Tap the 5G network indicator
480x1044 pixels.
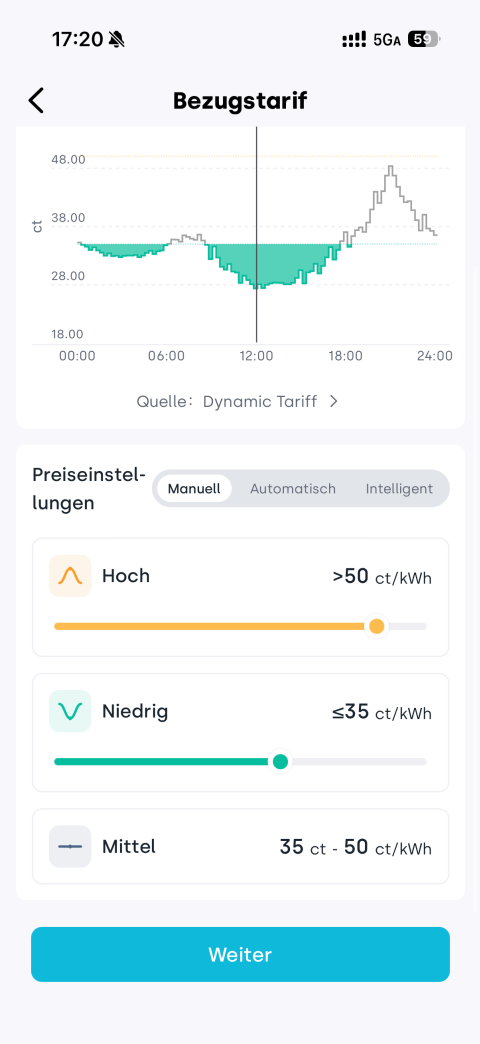point(387,40)
